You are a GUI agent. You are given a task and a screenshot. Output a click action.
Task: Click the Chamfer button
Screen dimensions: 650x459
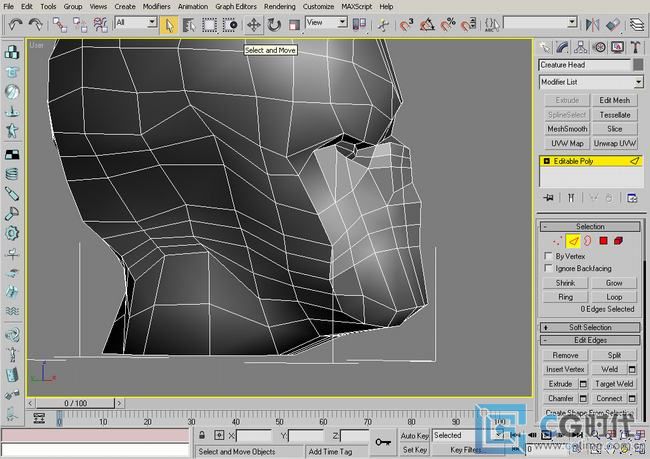tap(561, 398)
